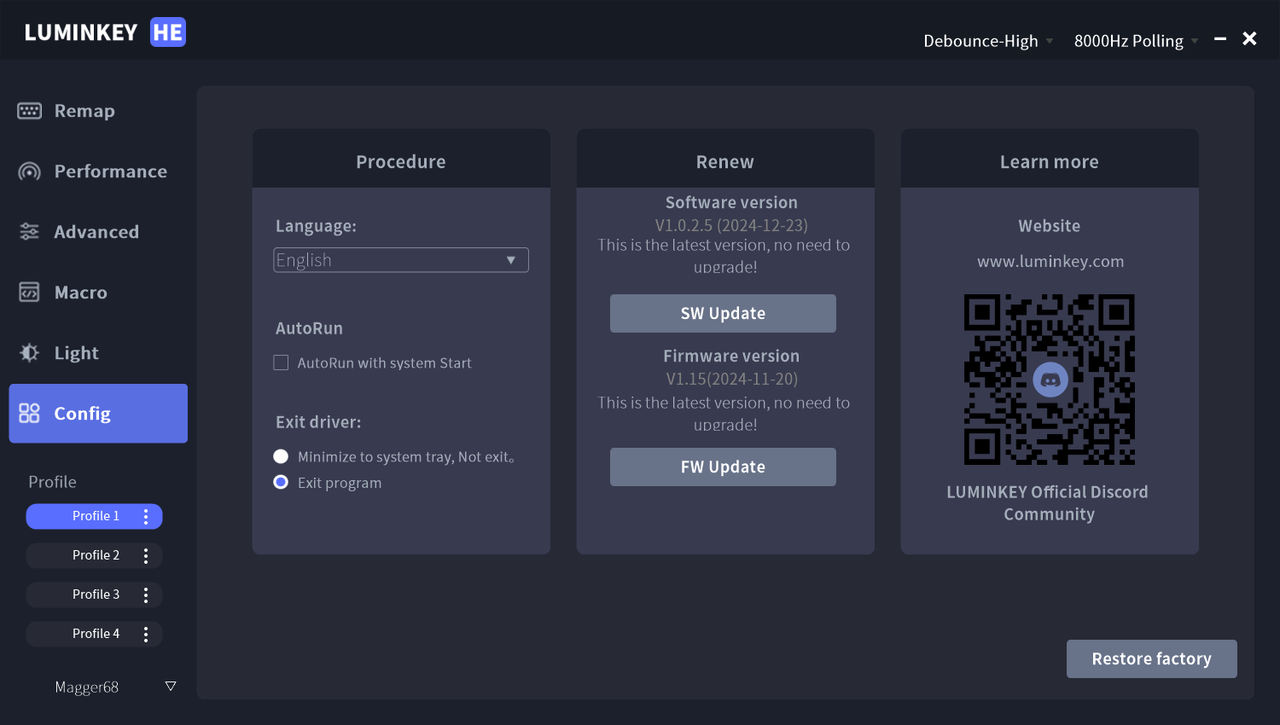The image size is (1280, 725).
Task: Open the www.luminkey.com website link
Action: 1050,261
